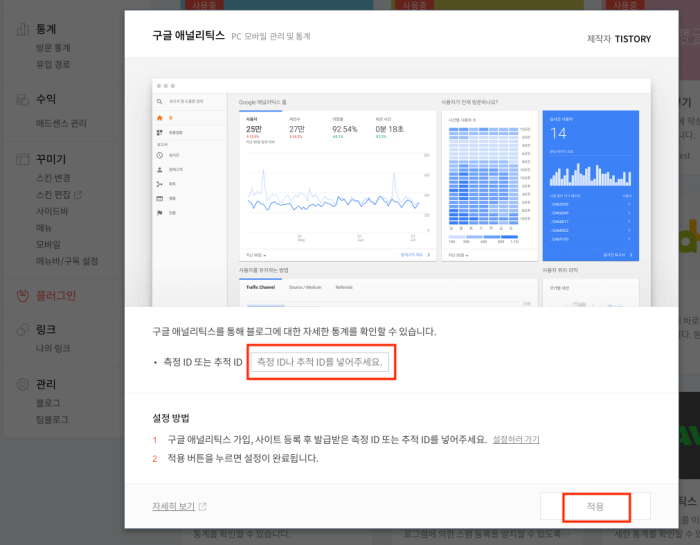Open 블로그 under 관리

point(48,403)
